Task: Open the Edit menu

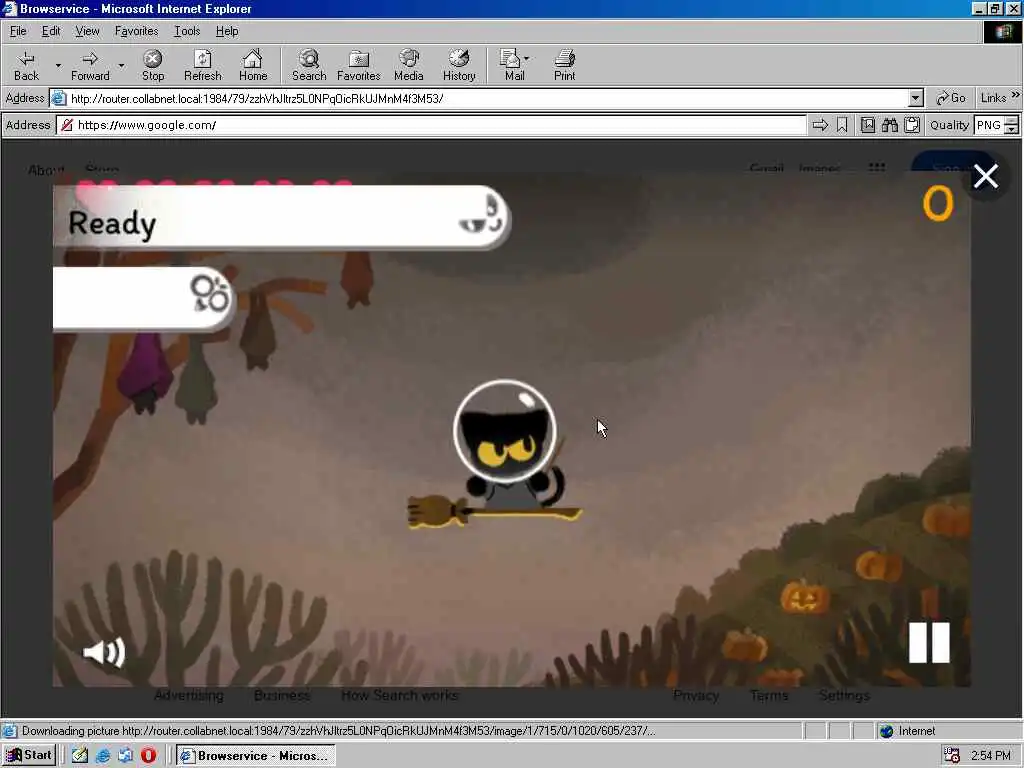Action: (x=51, y=31)
